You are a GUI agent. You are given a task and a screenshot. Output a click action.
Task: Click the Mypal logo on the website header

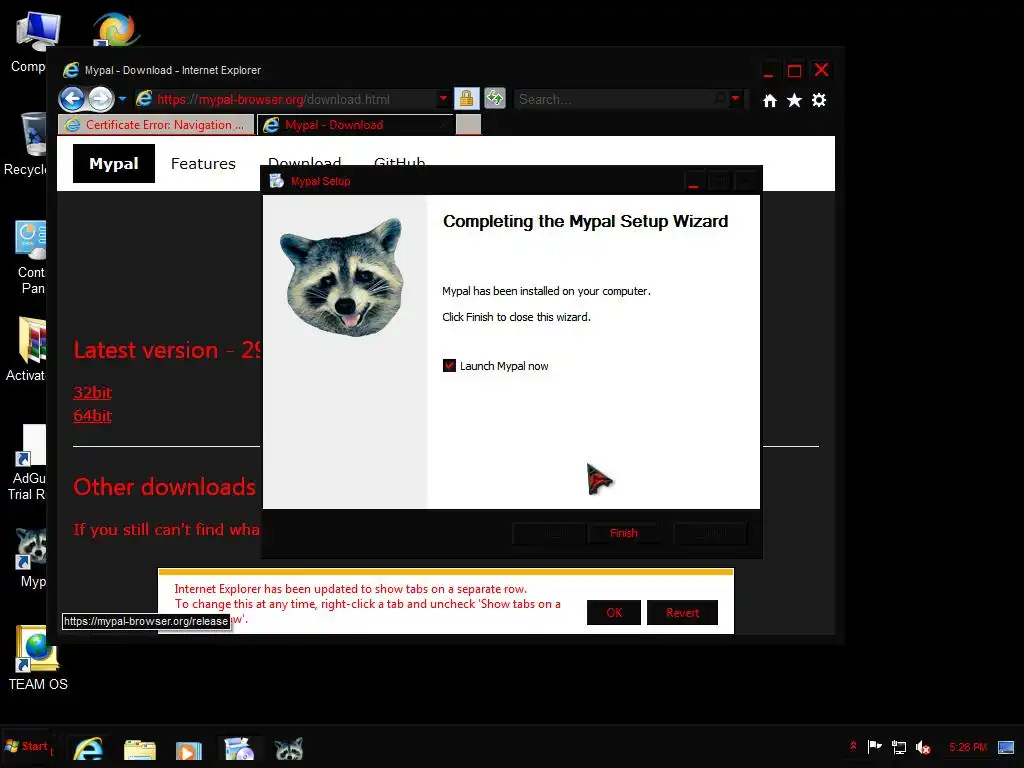(114, 163)
